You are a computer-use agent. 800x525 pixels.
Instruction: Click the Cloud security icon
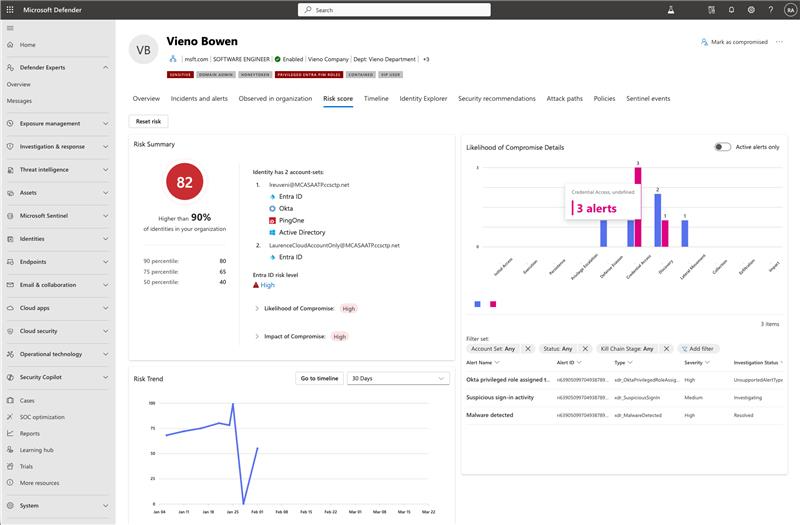click(x=10, y=331)
